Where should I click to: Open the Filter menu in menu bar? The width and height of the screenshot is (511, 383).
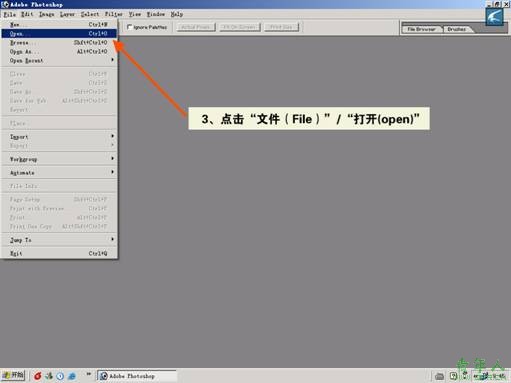pyautogui.click(x=114, y=14)
